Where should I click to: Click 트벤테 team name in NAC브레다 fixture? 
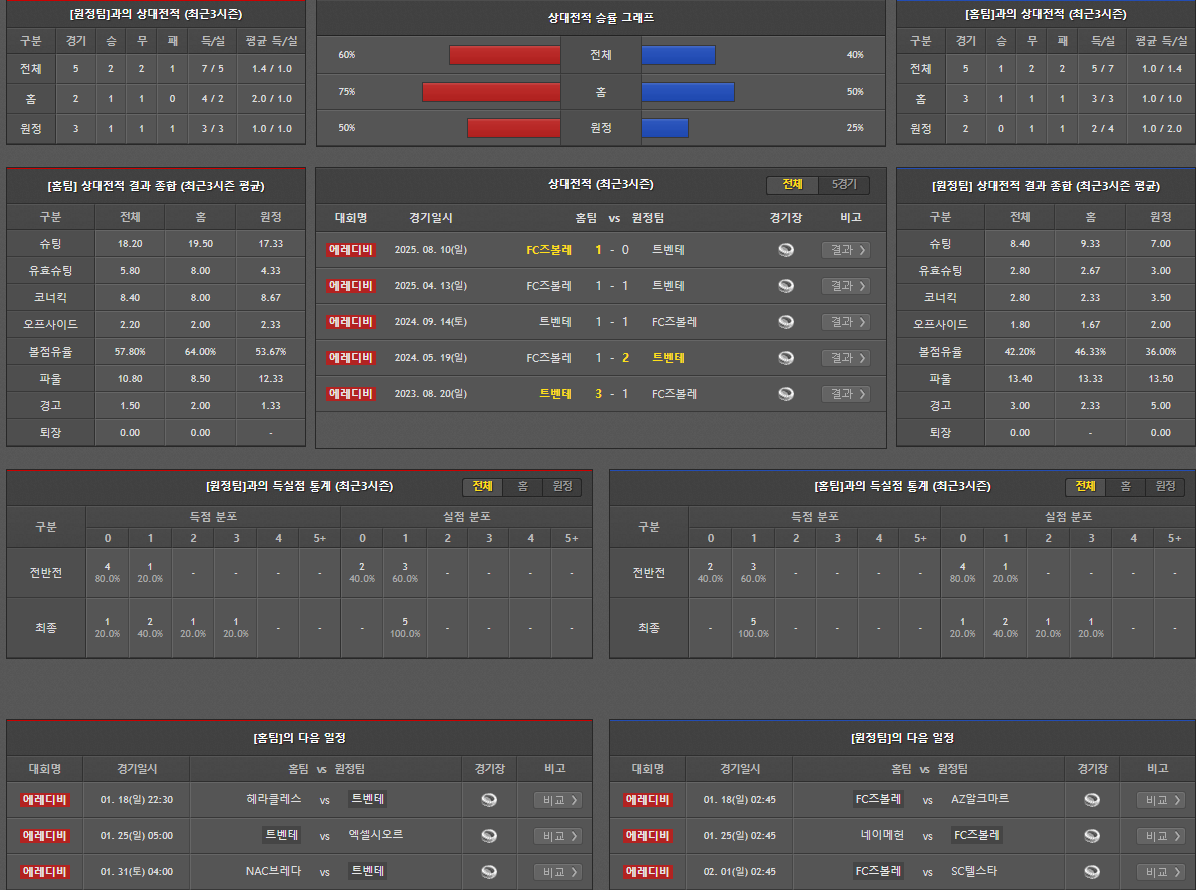tap(367, 871)
